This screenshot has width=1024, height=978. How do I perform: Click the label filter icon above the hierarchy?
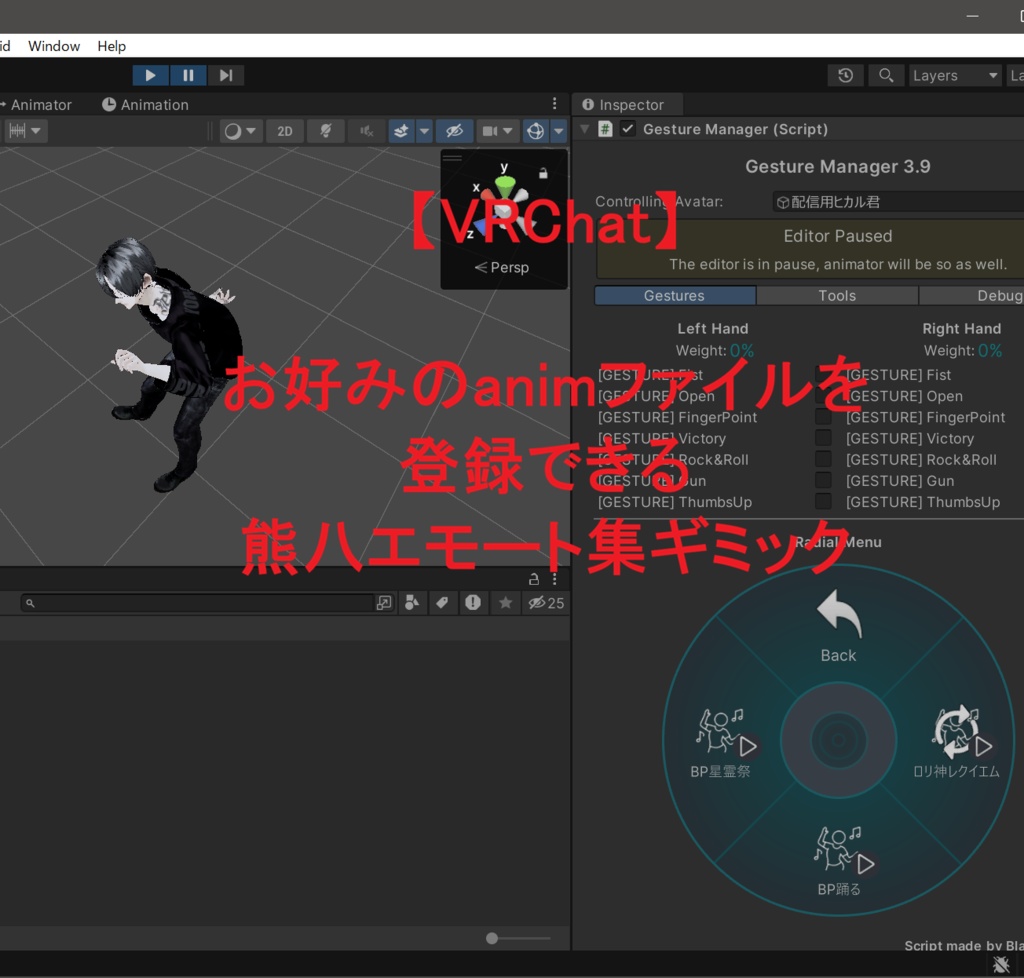pyautogui.click(x=442, y=602)
